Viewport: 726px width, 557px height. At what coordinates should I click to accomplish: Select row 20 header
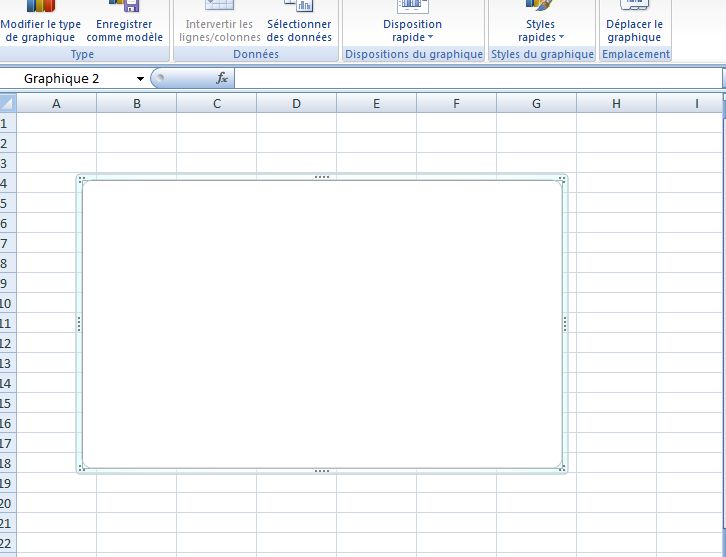[x=8, y=503]
